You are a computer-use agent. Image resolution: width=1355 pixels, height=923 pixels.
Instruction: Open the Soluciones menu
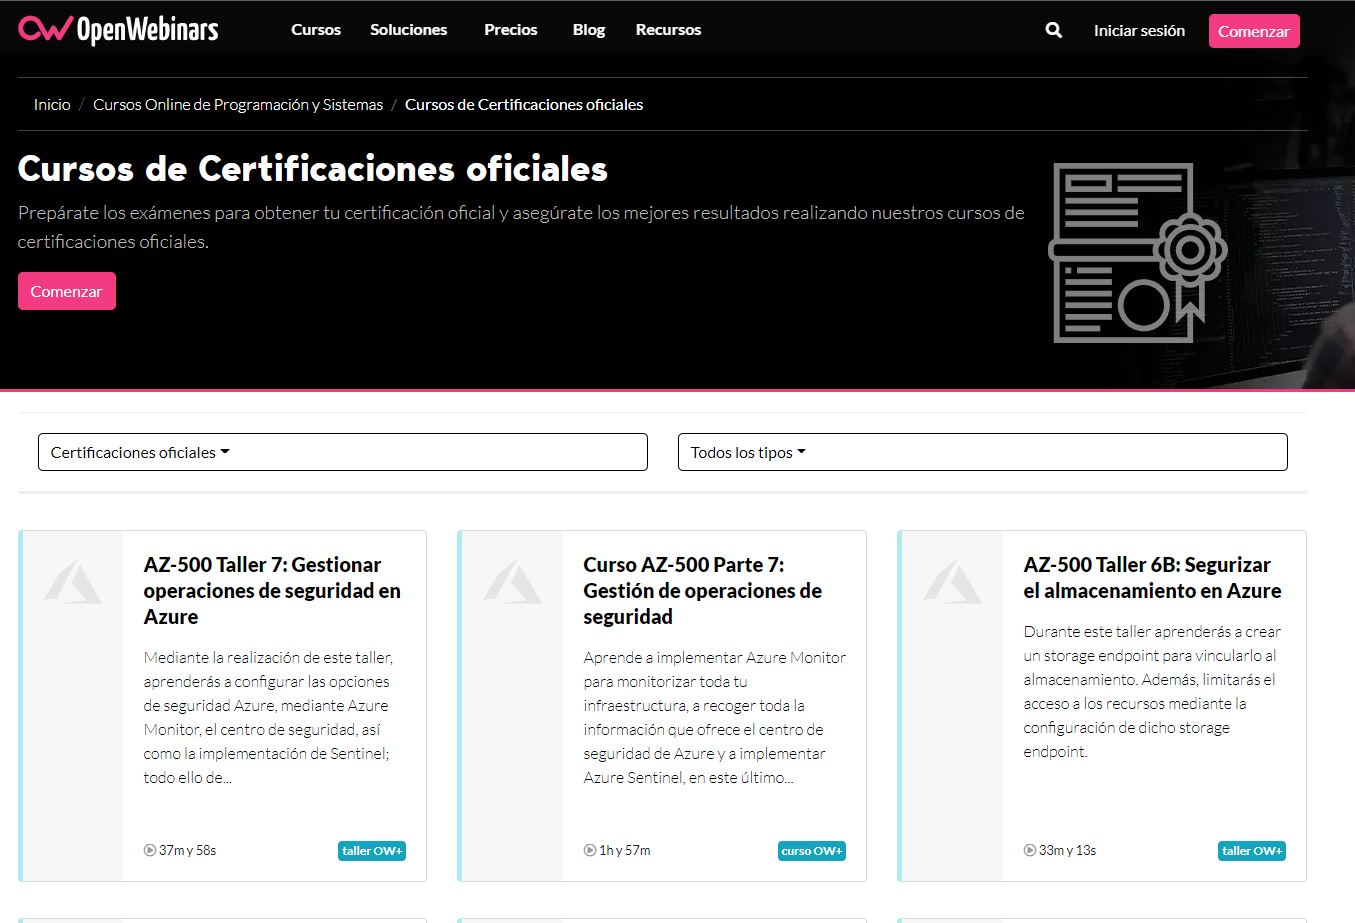(409, 30)
